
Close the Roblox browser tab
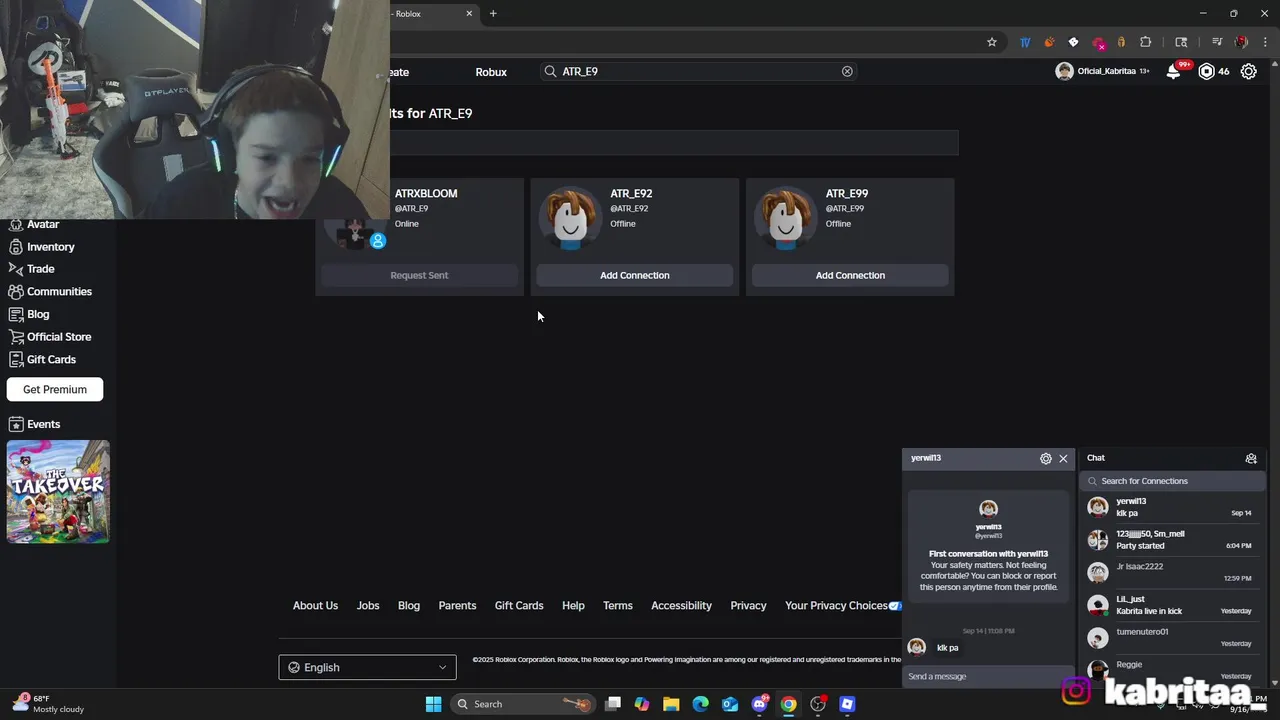[469, 14]
